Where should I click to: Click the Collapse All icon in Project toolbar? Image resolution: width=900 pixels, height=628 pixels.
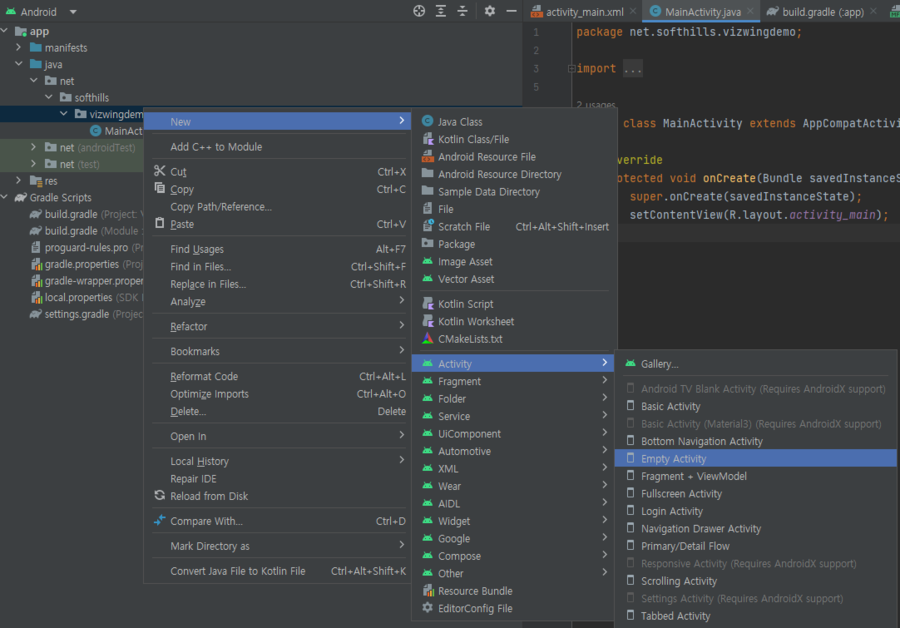tap(464, 11)
